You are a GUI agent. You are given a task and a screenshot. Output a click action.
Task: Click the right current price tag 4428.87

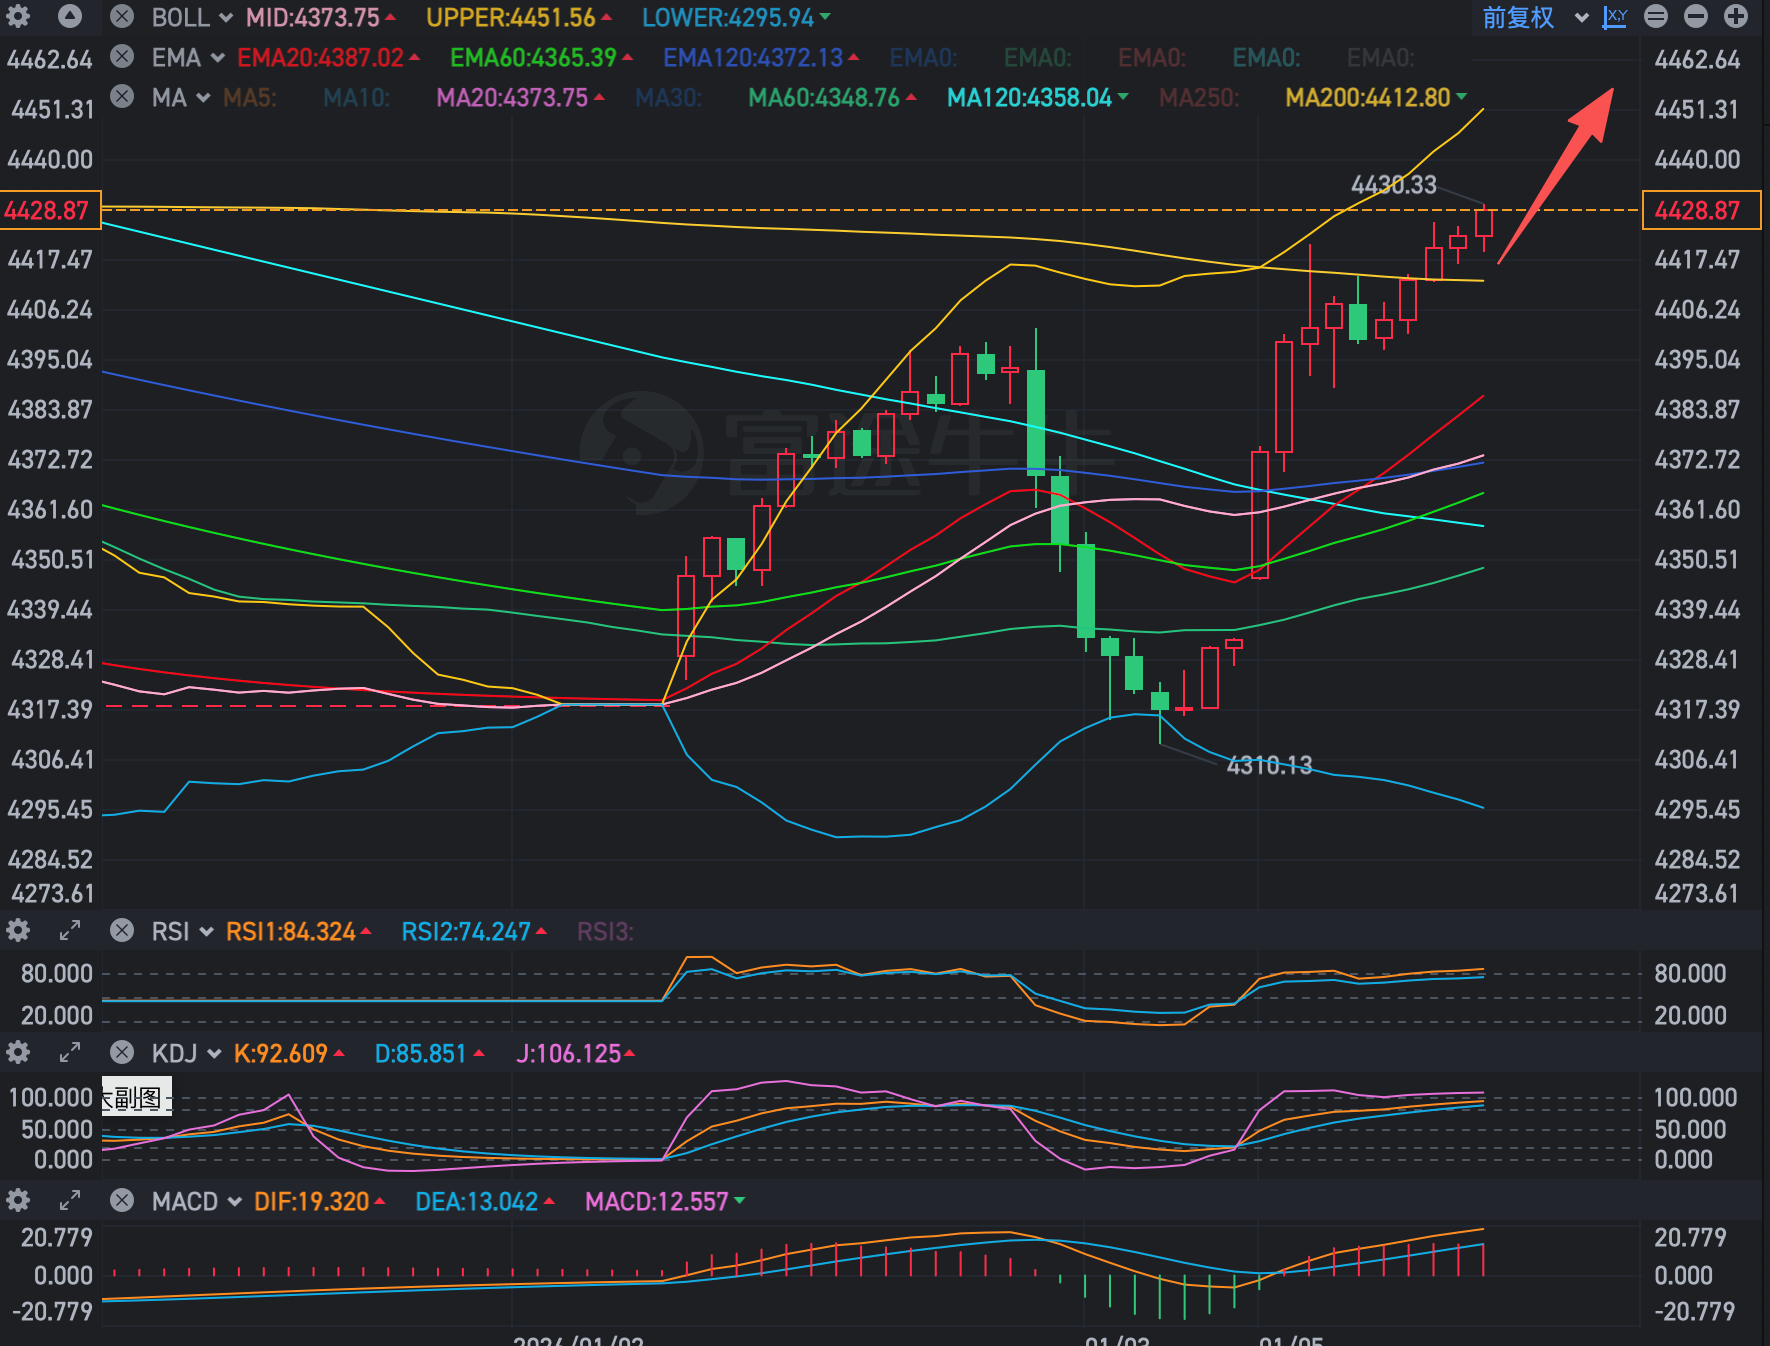pos(1701,210)
